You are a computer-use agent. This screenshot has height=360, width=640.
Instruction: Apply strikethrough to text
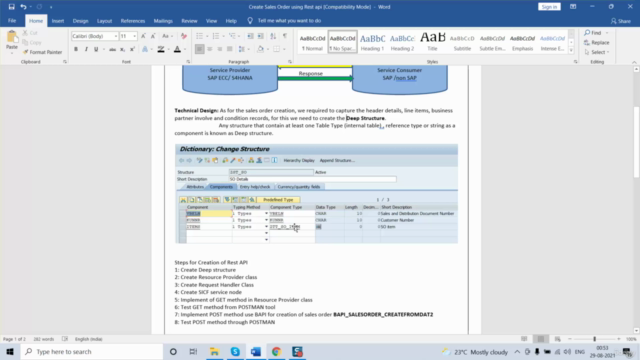pyautogui.click(x=112, y=49)
